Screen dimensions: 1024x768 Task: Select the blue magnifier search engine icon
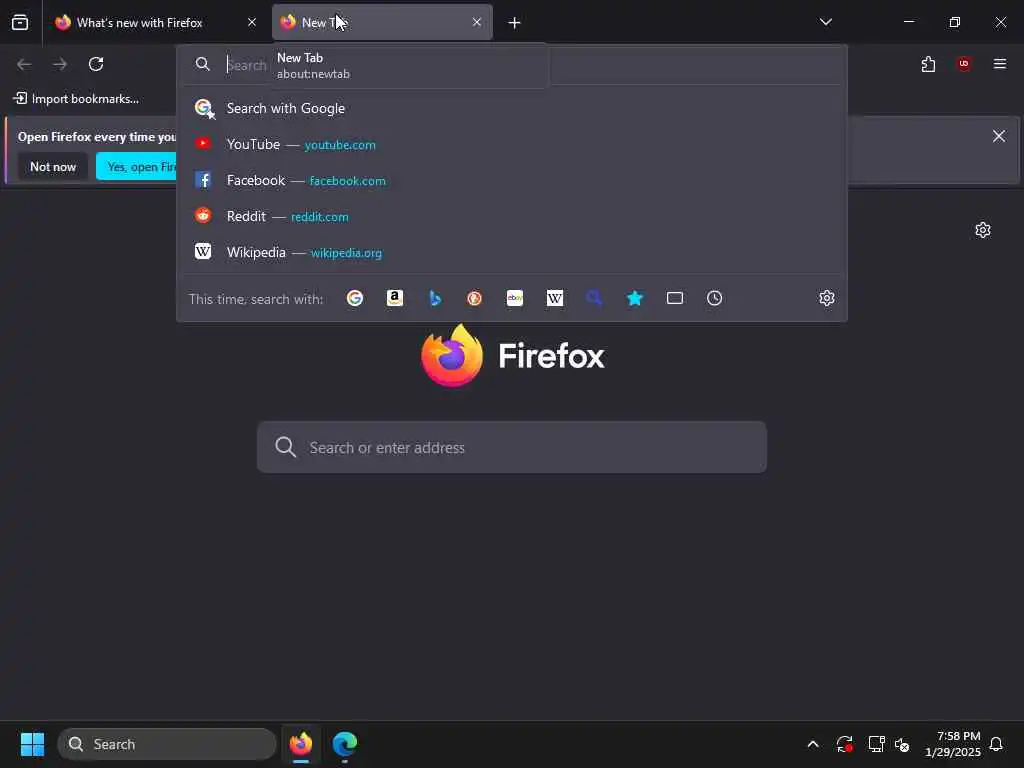tap(594, 298)
